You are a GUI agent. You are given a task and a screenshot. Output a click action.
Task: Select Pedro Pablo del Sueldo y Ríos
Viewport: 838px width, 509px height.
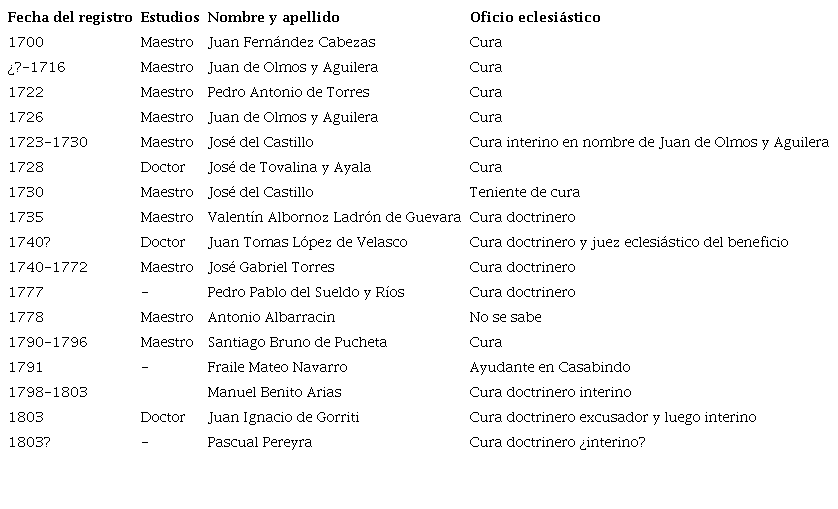coord(306,293)
